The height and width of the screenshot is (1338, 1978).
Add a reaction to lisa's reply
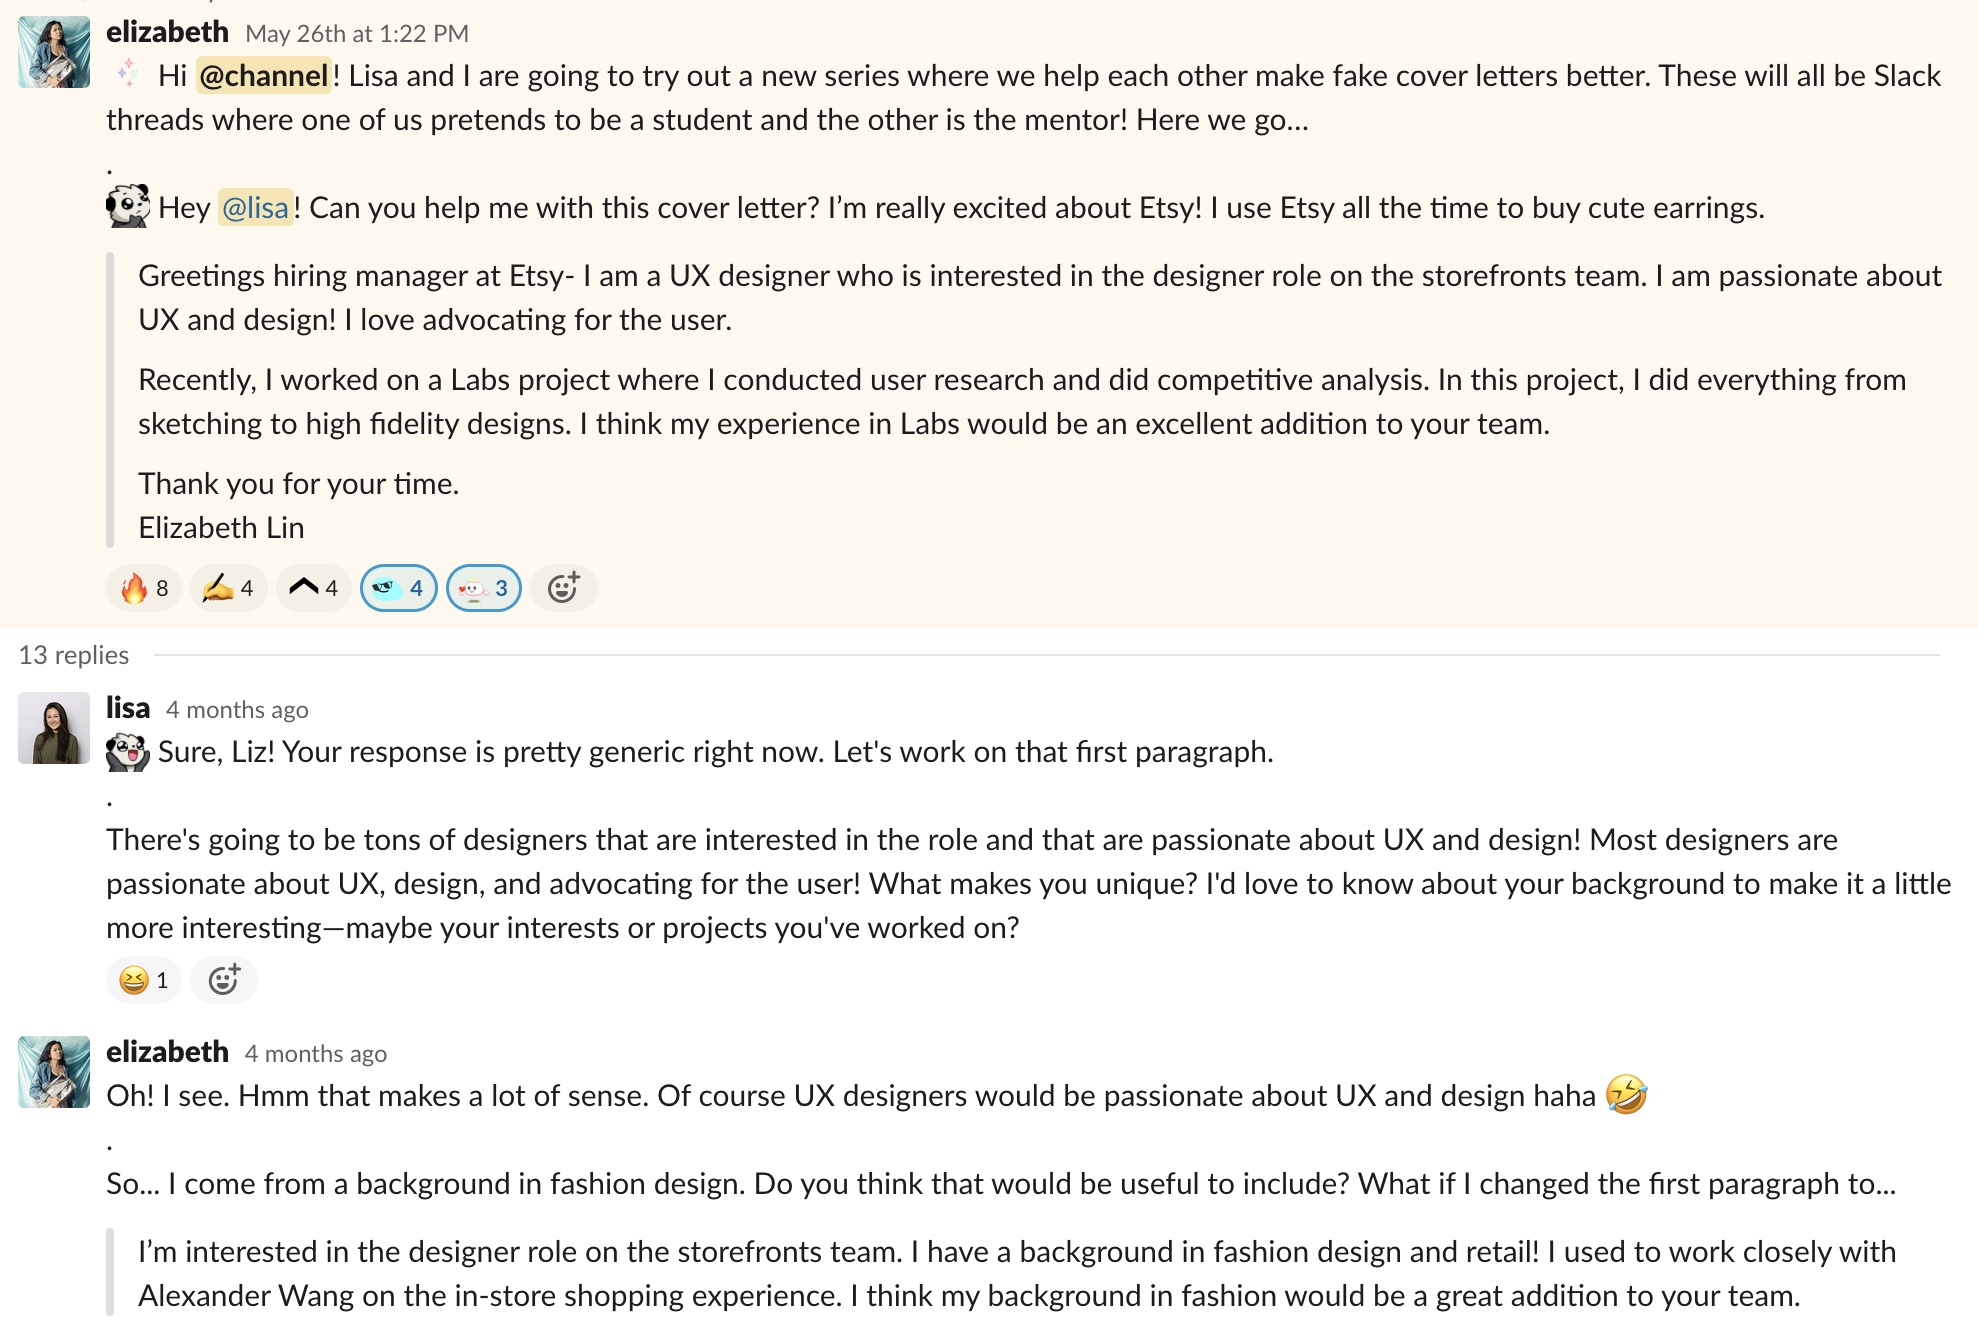223,980
